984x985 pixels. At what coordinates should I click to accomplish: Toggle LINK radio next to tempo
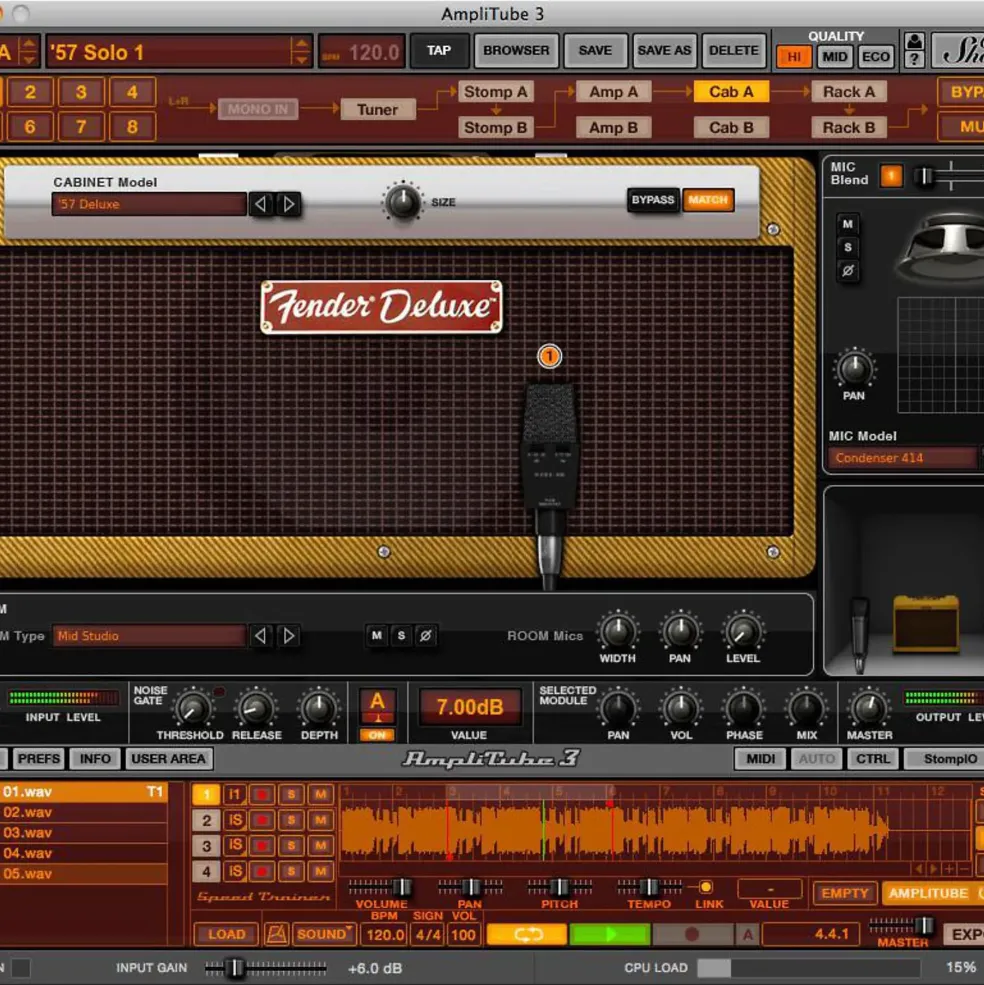[x=706, y=887]
